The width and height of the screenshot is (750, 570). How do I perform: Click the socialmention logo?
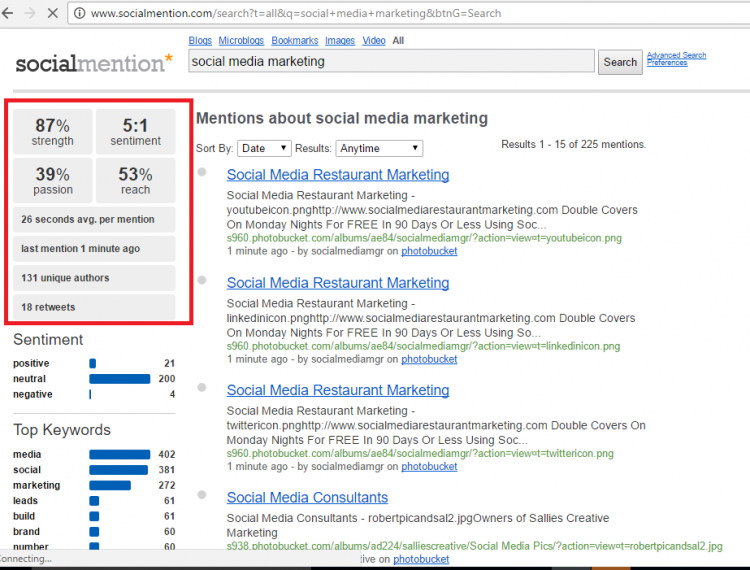click(x=94, y=63)
